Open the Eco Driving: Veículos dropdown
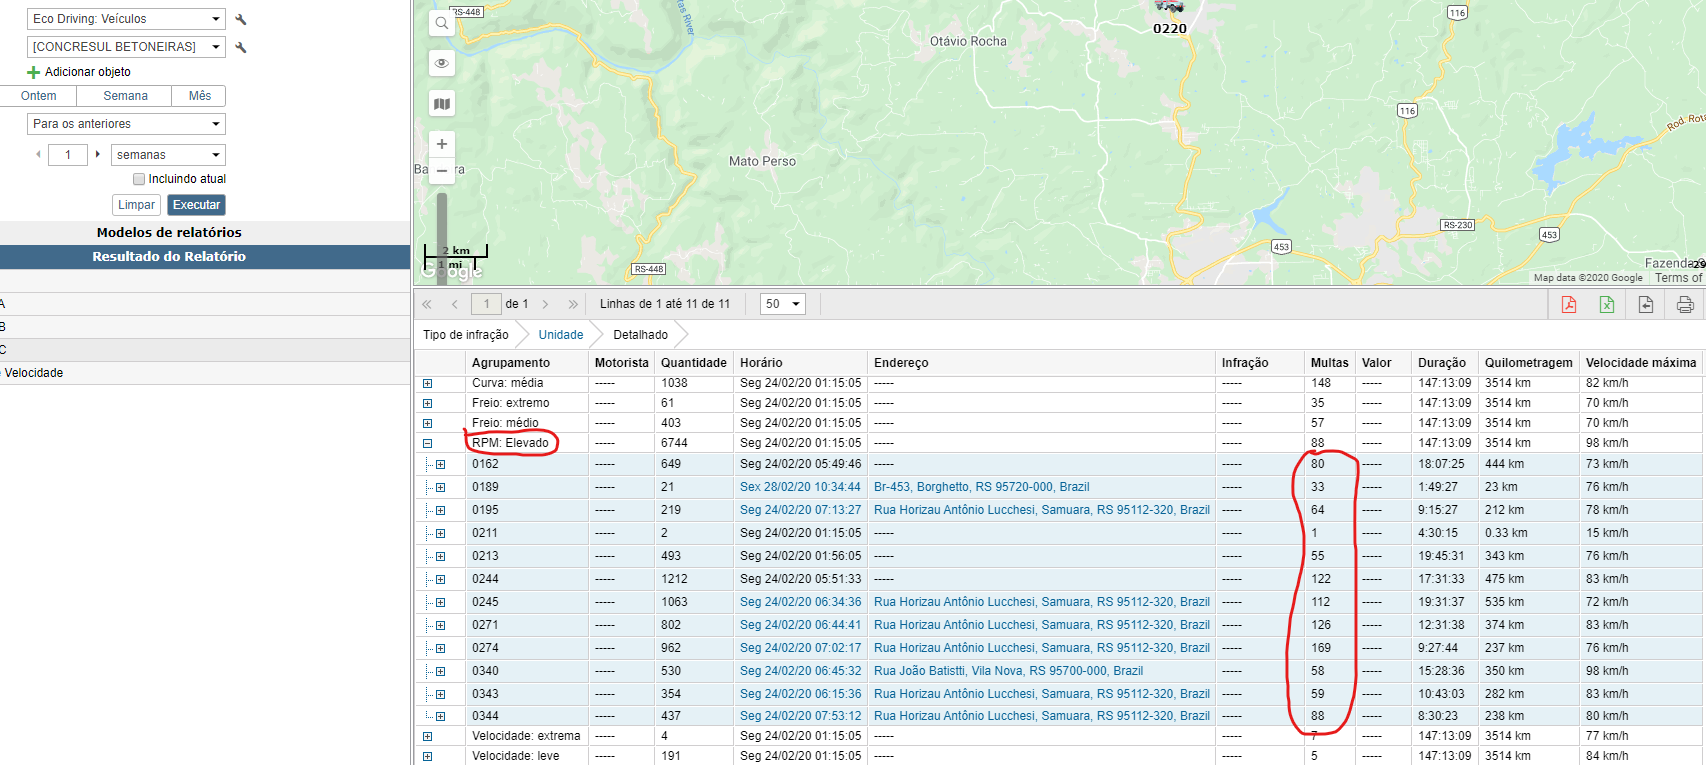This screenshot has width=1706, height=765. pyautogui.click(x=126, y=19)
